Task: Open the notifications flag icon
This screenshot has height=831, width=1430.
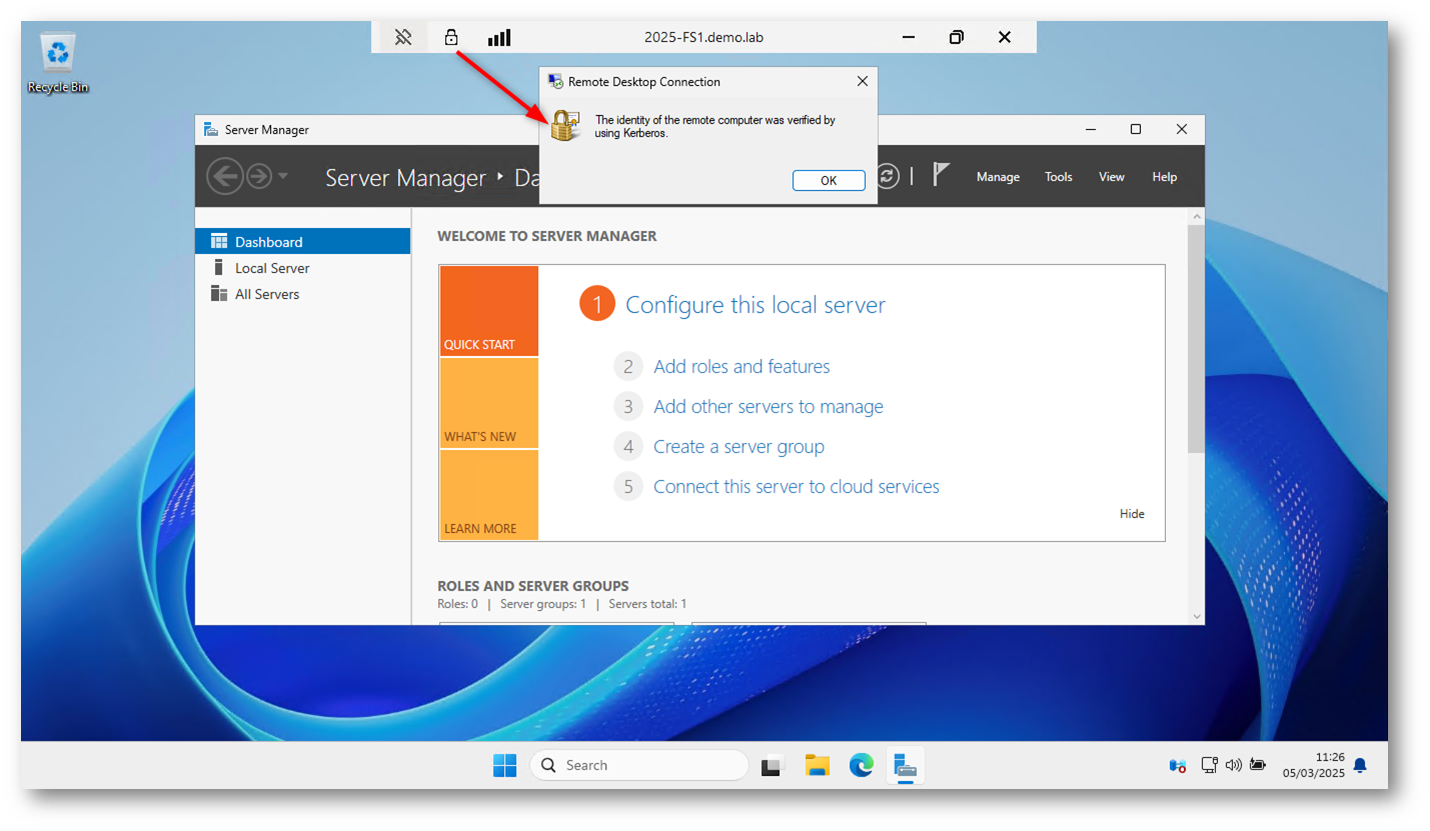Action: pos(941,175)
